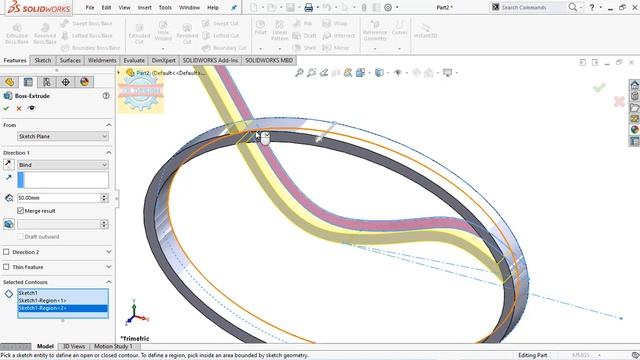Image resolution: width=640 pixels, height=360 pixels.
Task: Open the Options gear icon
Action: (388, 7)
